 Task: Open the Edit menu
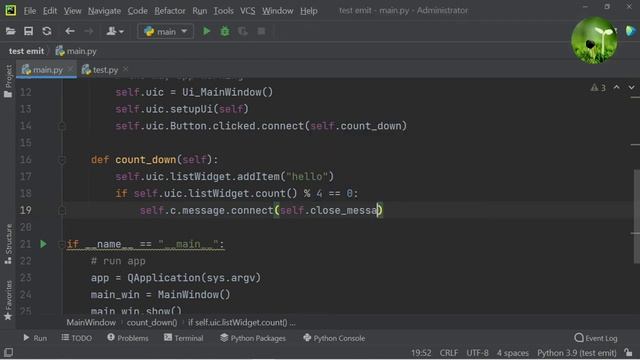(50, 11)
